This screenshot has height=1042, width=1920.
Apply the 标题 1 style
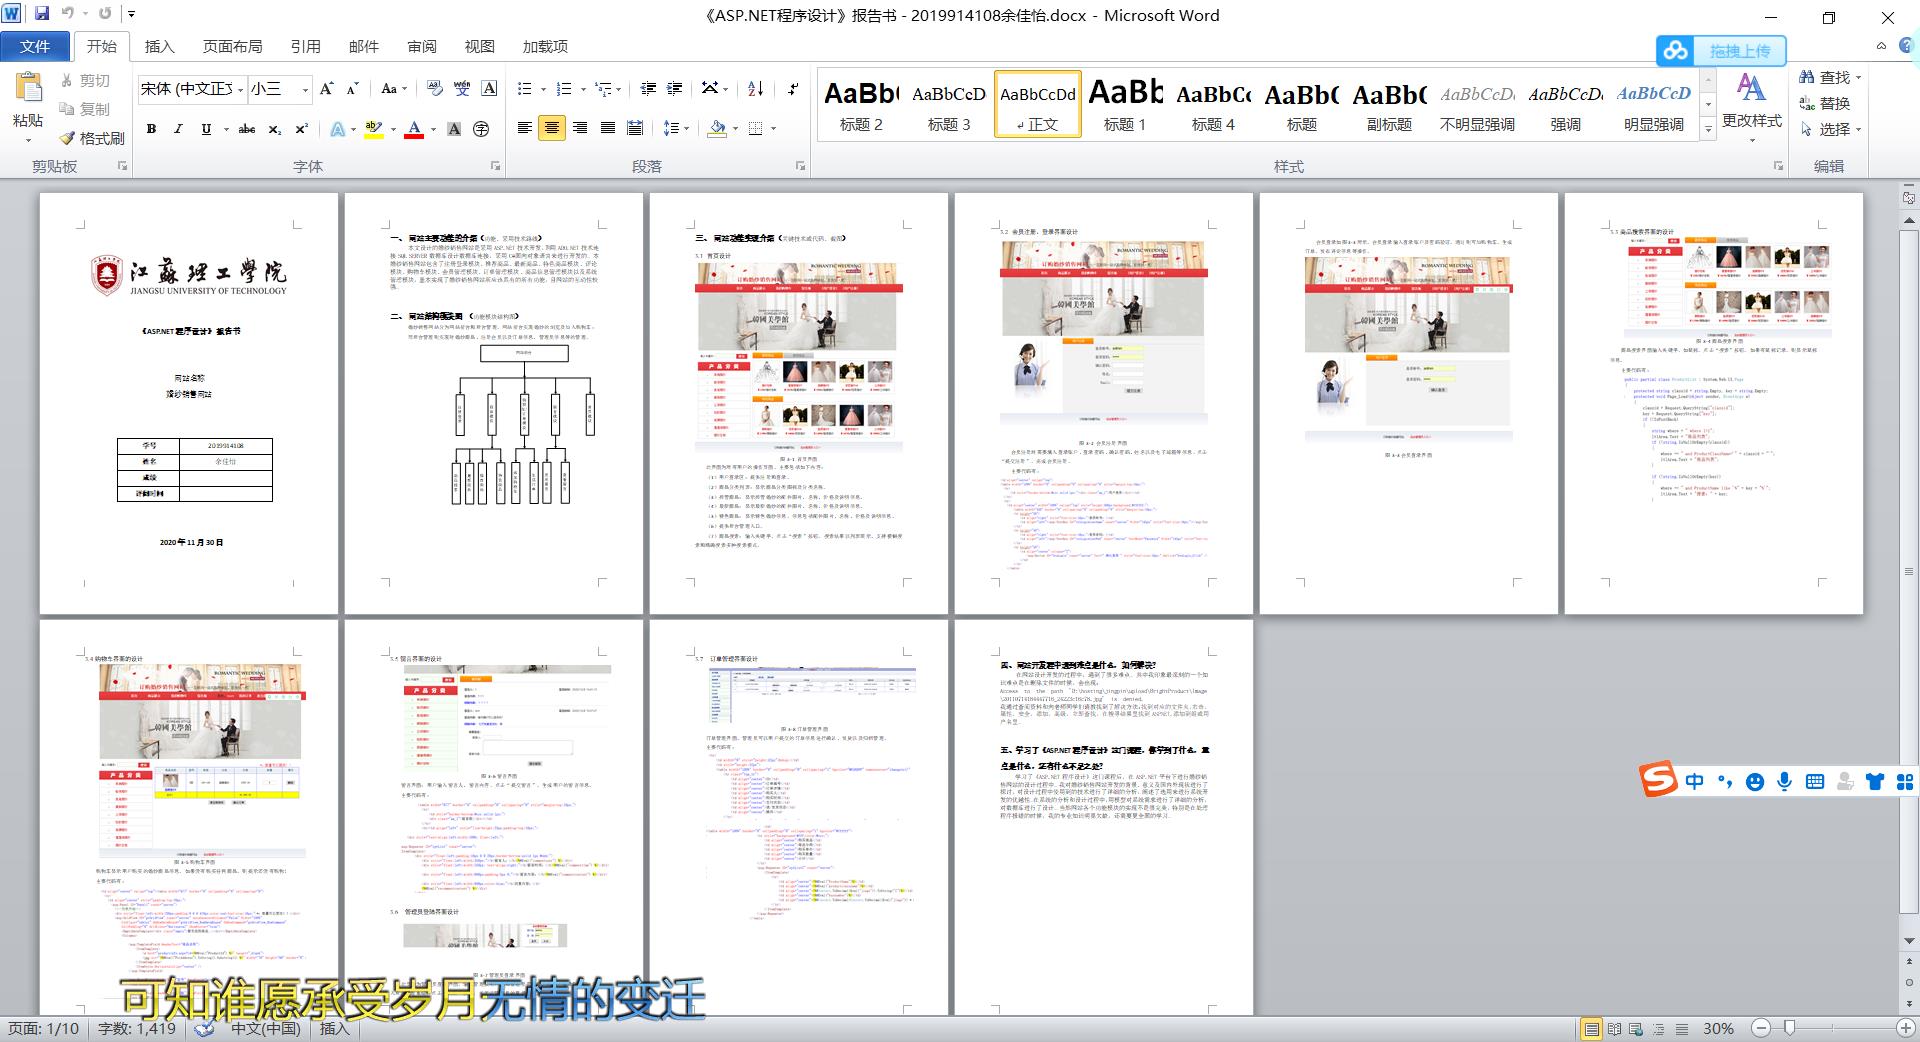click(1125, 105)
